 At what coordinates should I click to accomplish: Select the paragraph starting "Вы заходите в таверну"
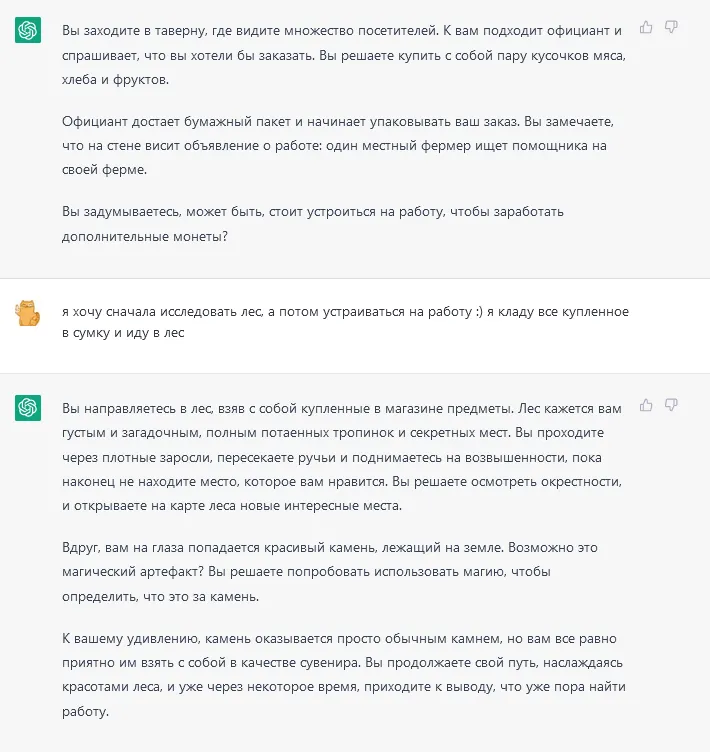(344, 55)
